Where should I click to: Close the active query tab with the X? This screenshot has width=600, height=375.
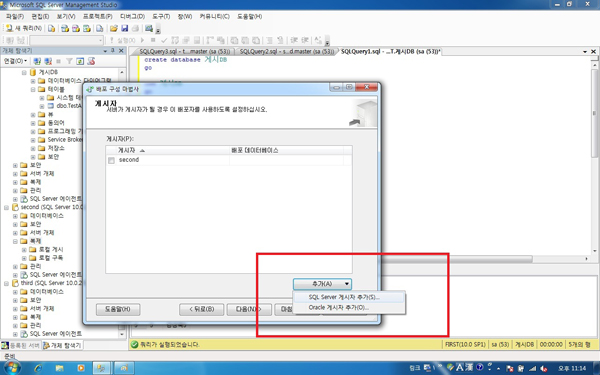593,51
